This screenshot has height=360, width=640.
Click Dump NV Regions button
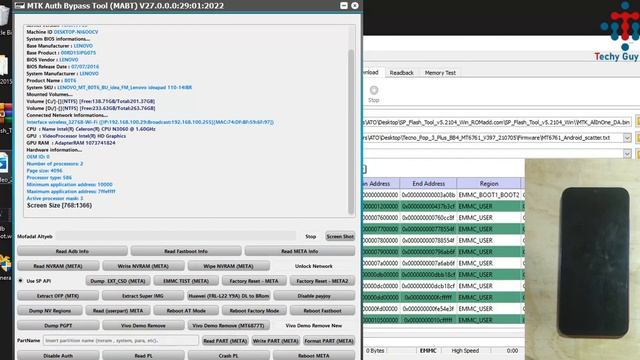coord(50,311)
